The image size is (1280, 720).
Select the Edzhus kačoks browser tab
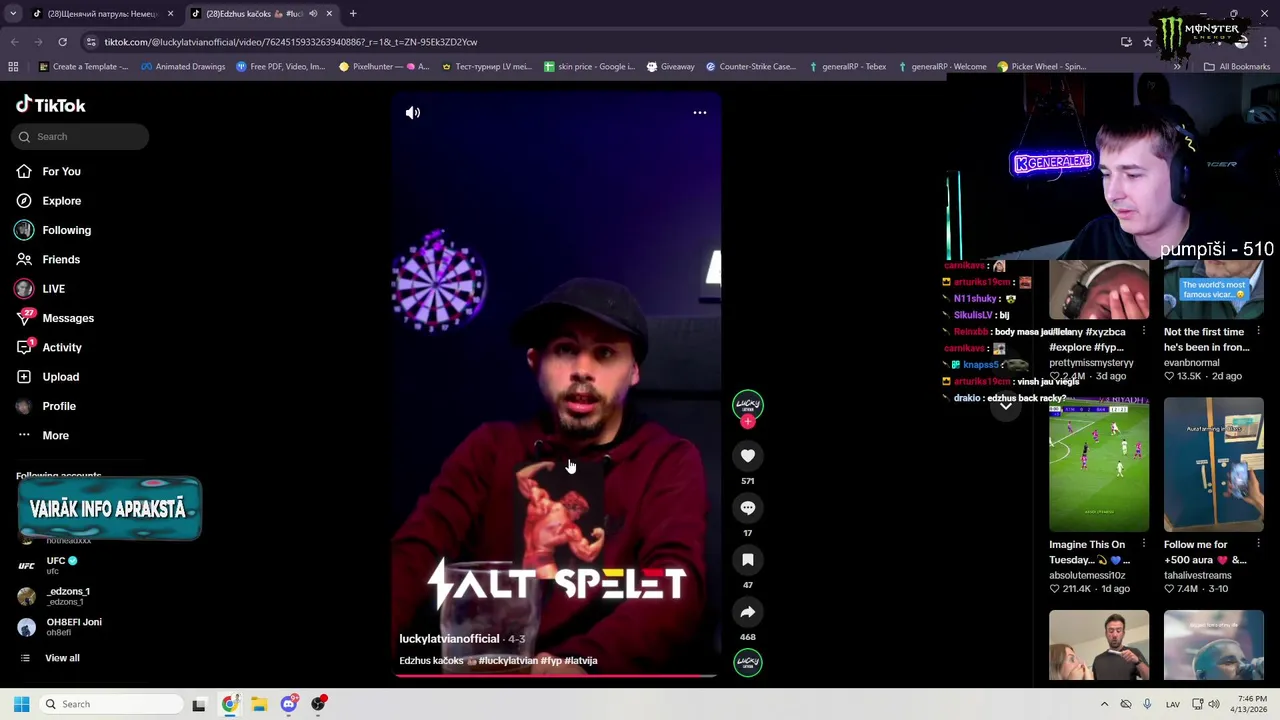[262, 14]
